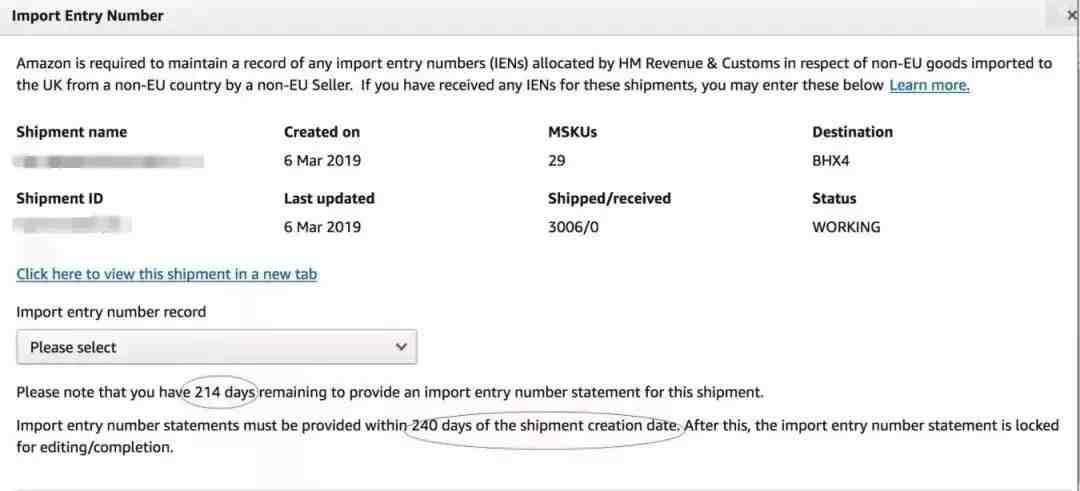The image size is (1080, 491).
Task: Click the MSKUs value 29
Action: tap(557, 160)
